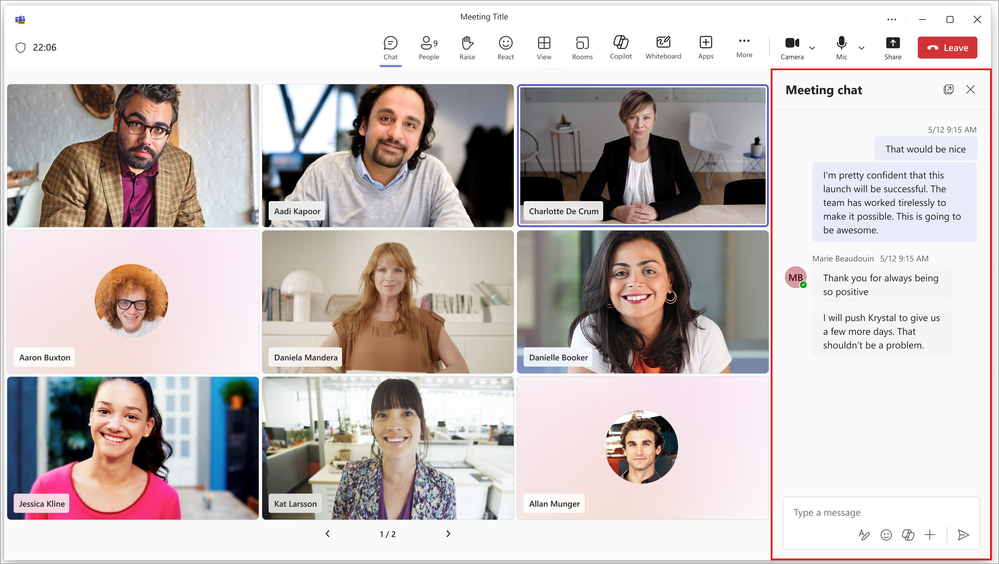999x564 pixels.
Task: Click the Type a message field
Action: pos(880,512)
